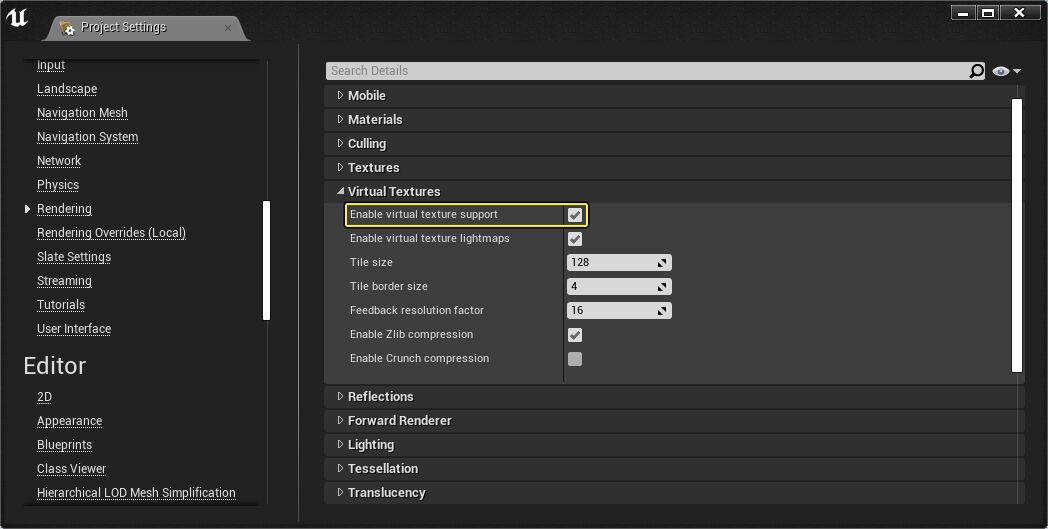The width and height of the screenshot is (1048, 529).
Task: Click Tile size spin arrow icon
Action: pyautogui.click(x=661, y=262)
